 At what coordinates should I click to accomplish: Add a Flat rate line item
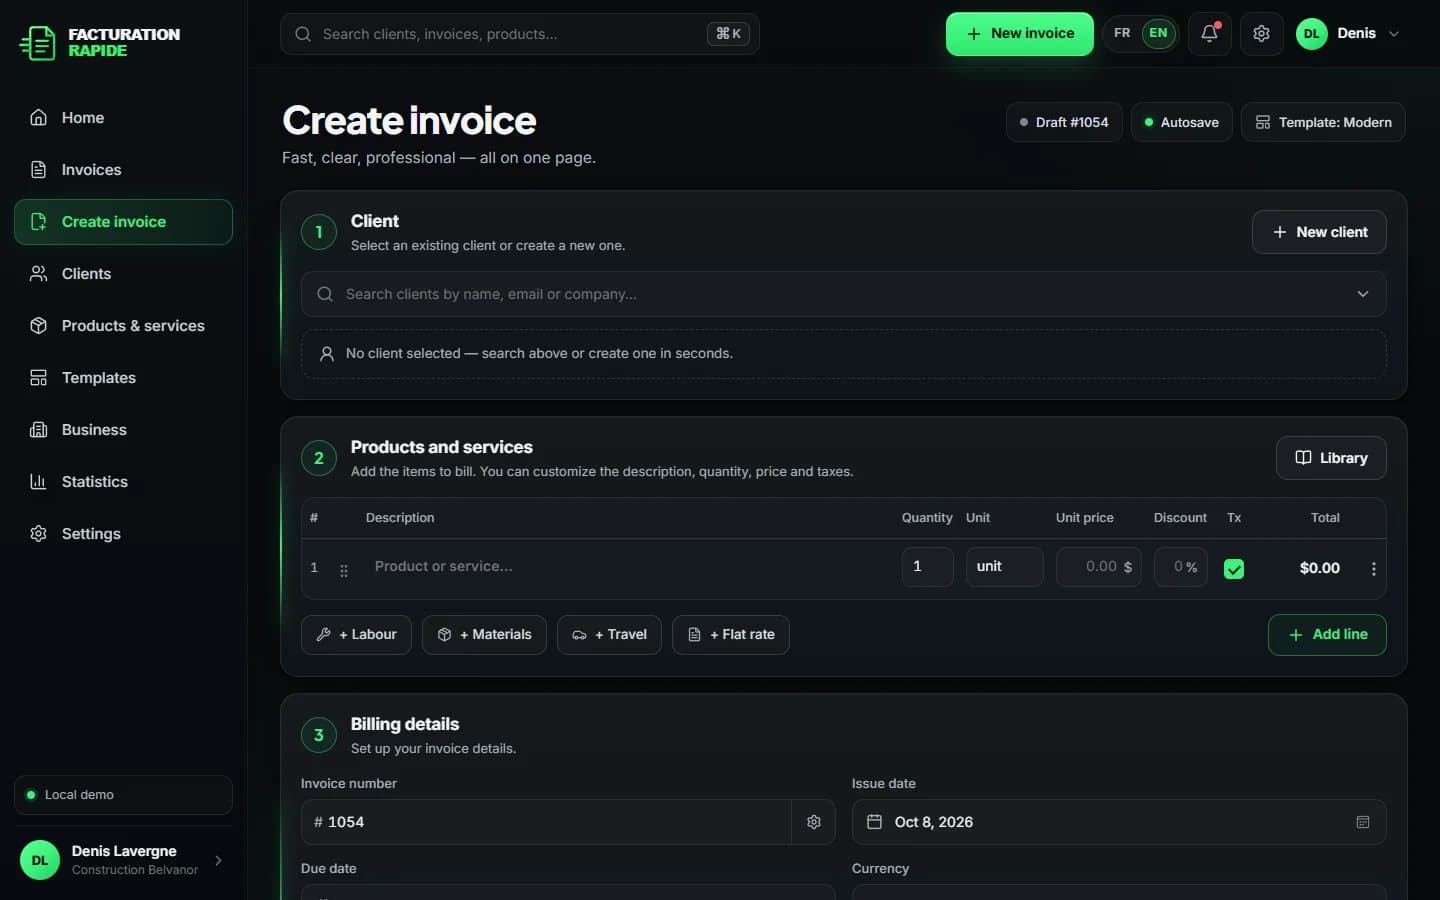pyautogui.click(x=731, y=635)
